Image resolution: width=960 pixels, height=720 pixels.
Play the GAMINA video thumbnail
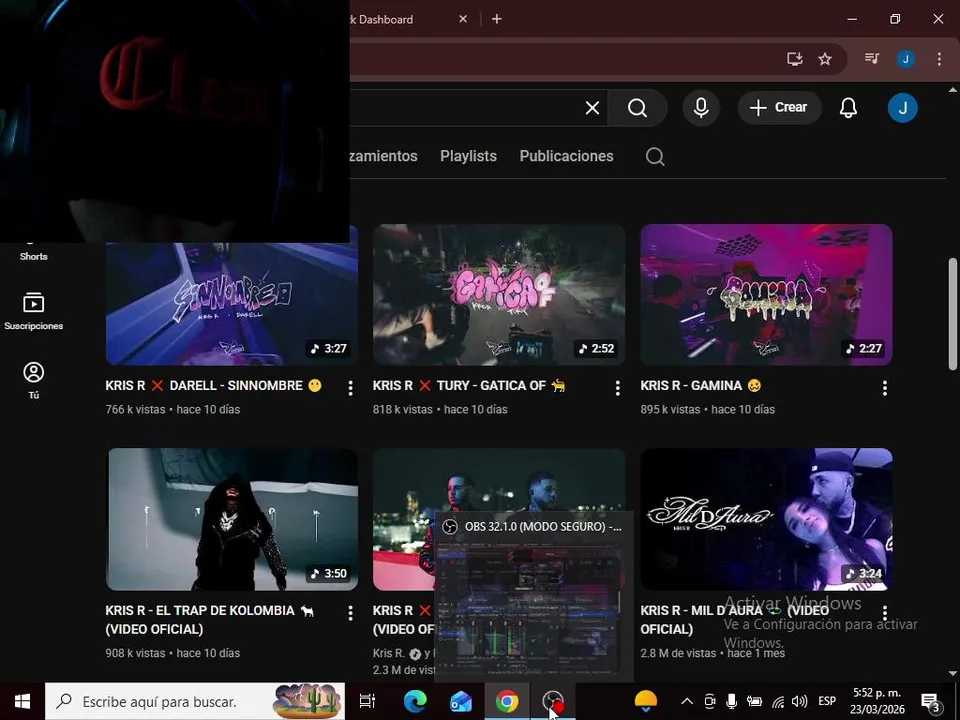[766, 294]
